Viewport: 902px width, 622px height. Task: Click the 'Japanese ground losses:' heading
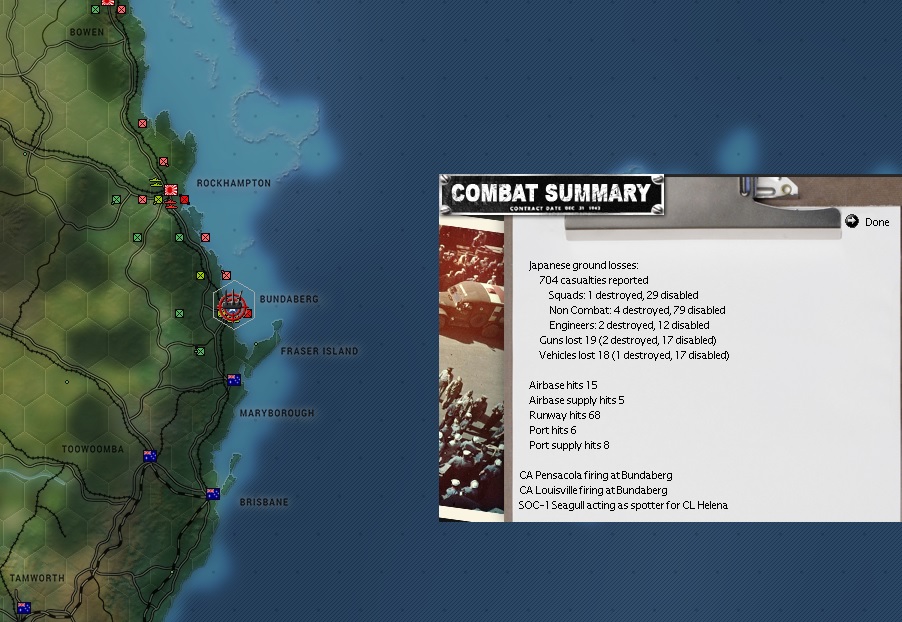pyautogui.click(x=583, y=265)
